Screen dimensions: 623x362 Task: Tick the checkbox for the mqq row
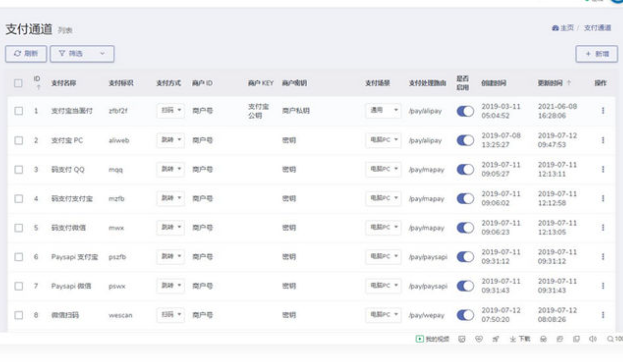click(19, 169)
